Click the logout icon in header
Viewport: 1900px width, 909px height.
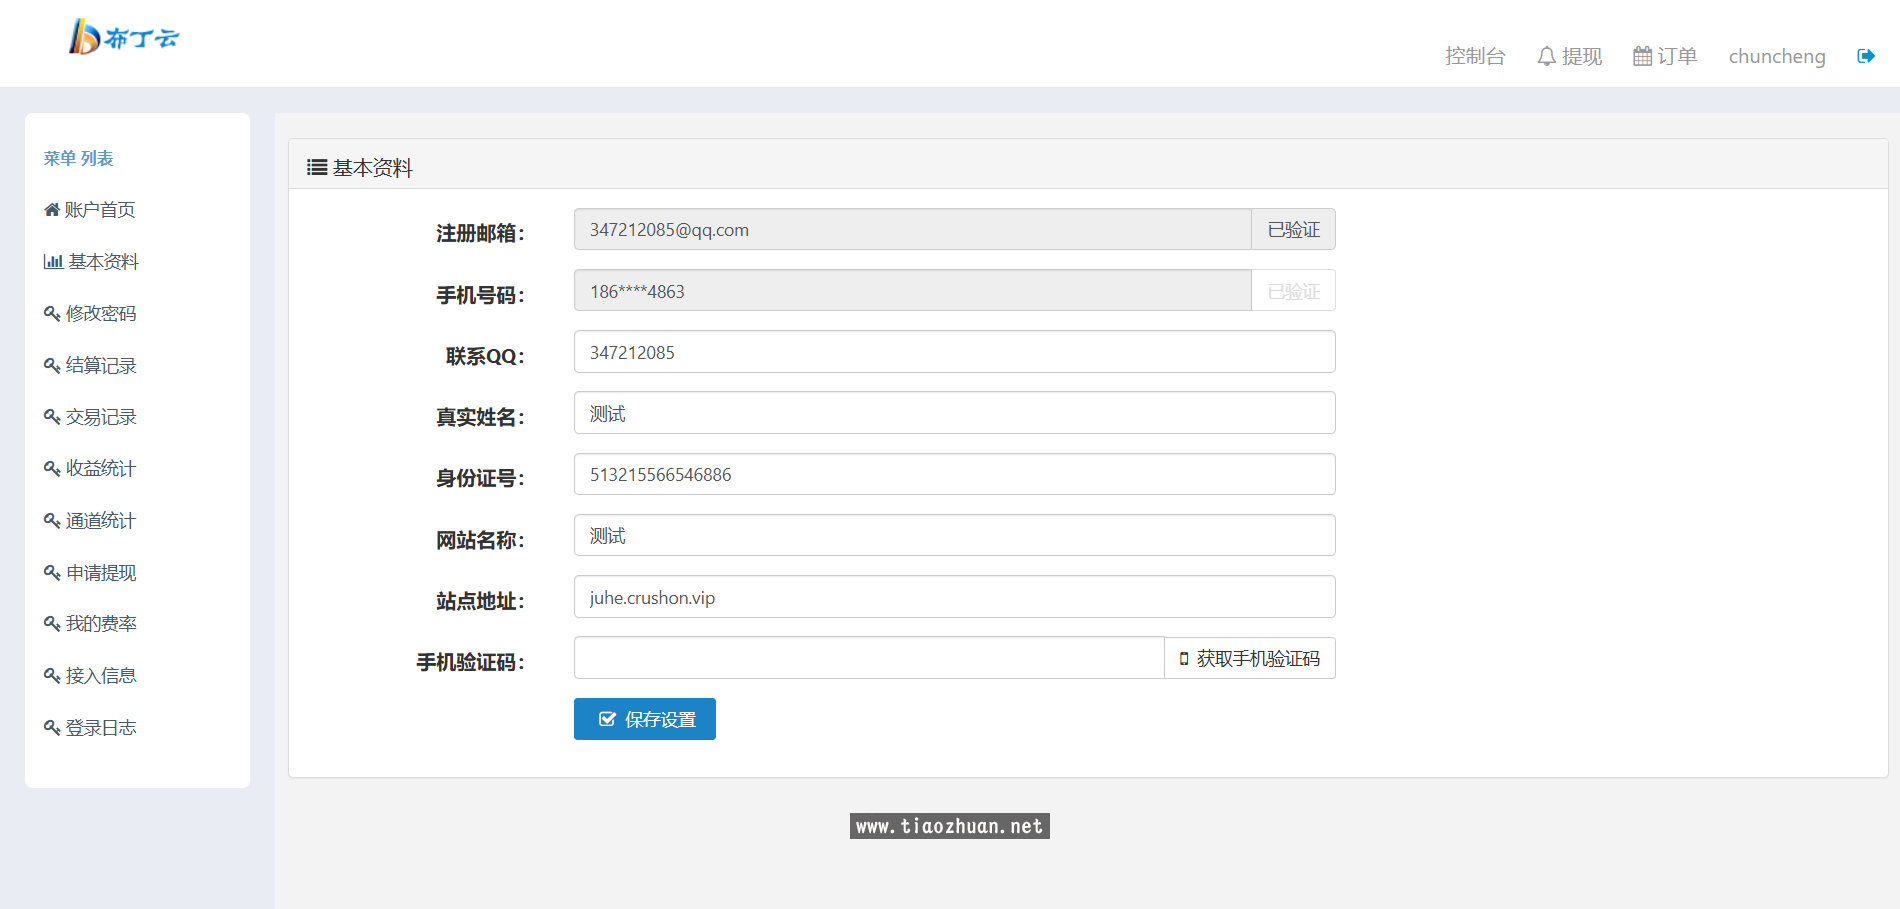pos(1865,56)
